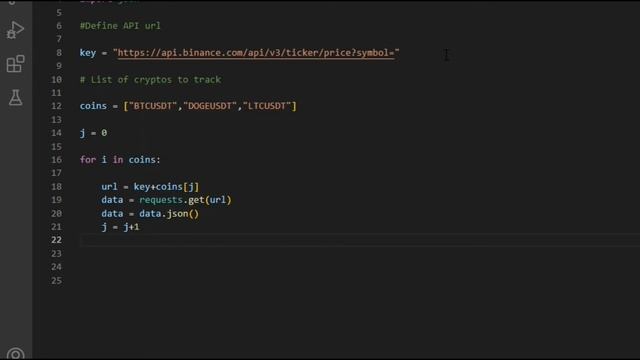Click line number 12 in gutter
This screenshot has width=640, height=360.
tap(56, 106)
